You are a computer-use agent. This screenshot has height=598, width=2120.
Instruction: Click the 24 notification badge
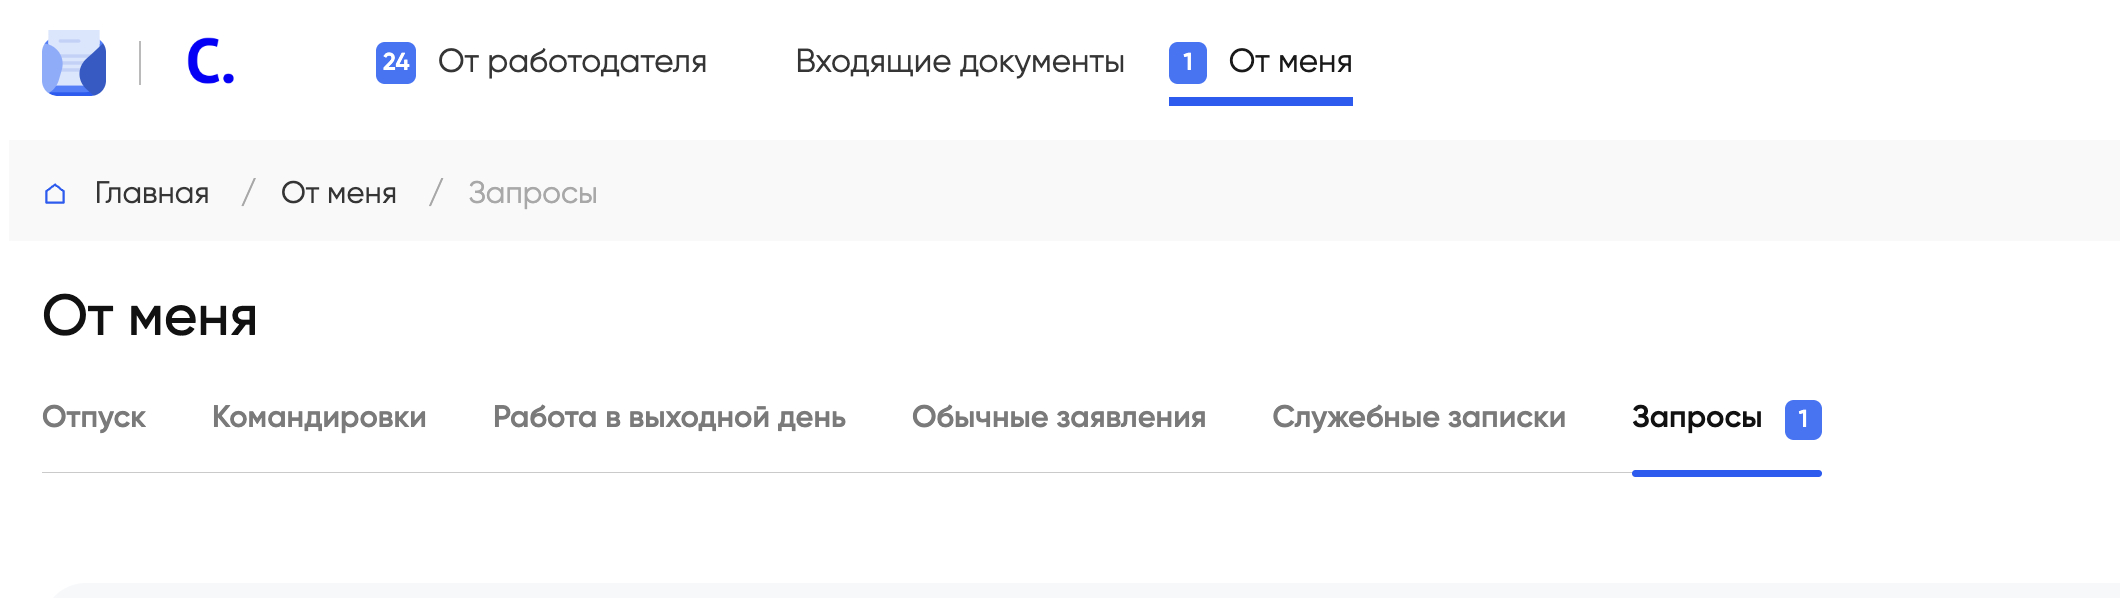(x=396, y=63)
